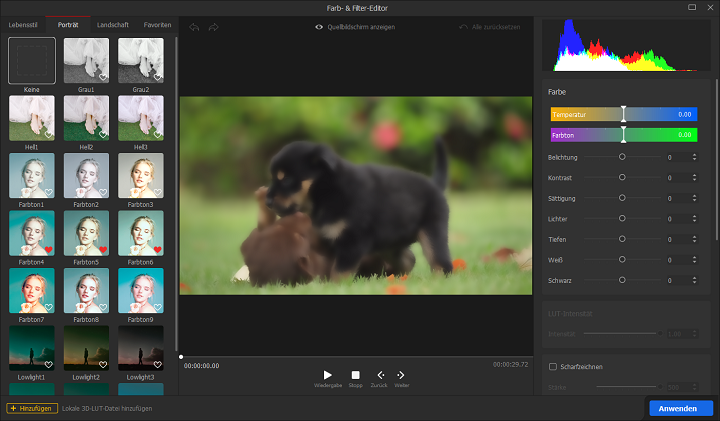Viewport: 720px width, 421px height.
Task: Click the Kontrast value stepper arrows
Action: click(x=694, y=177)
